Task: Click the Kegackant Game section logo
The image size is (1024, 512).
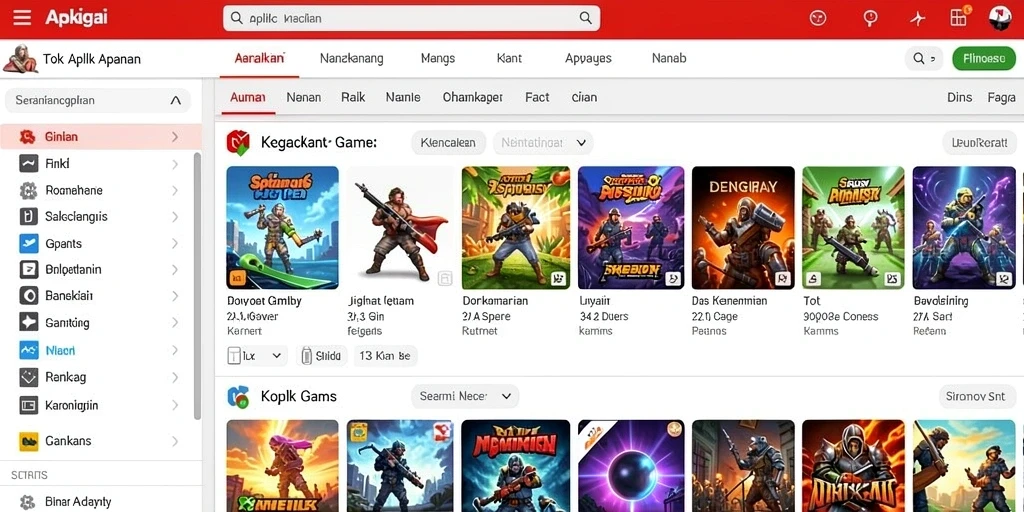Action: tap(238, 142)
